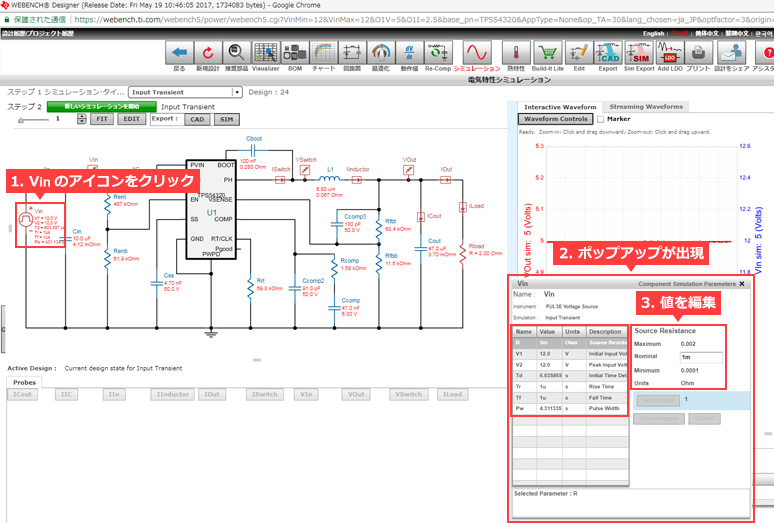The width and height of the screenshot is (774, 523).
Task: Click the share design icon
Action: pyautogui.click(x=732, y=53)
